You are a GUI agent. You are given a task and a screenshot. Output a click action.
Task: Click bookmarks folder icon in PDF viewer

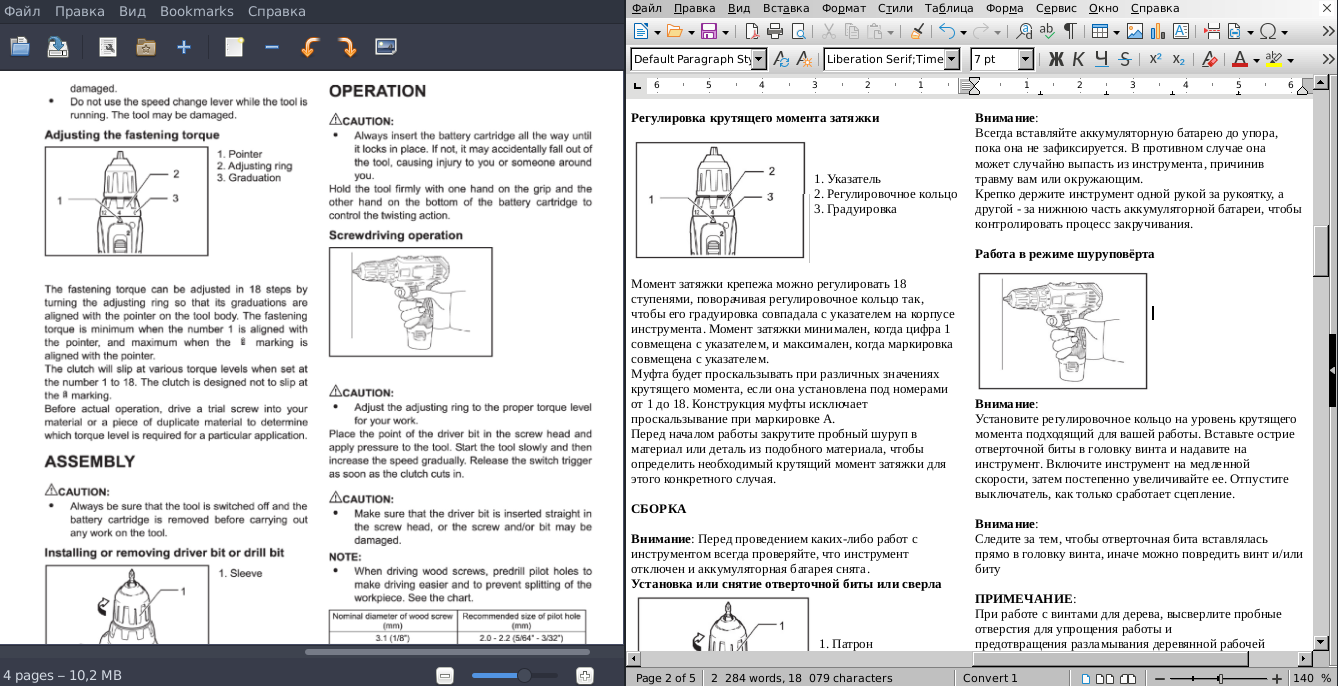click(x=146, y=46)
